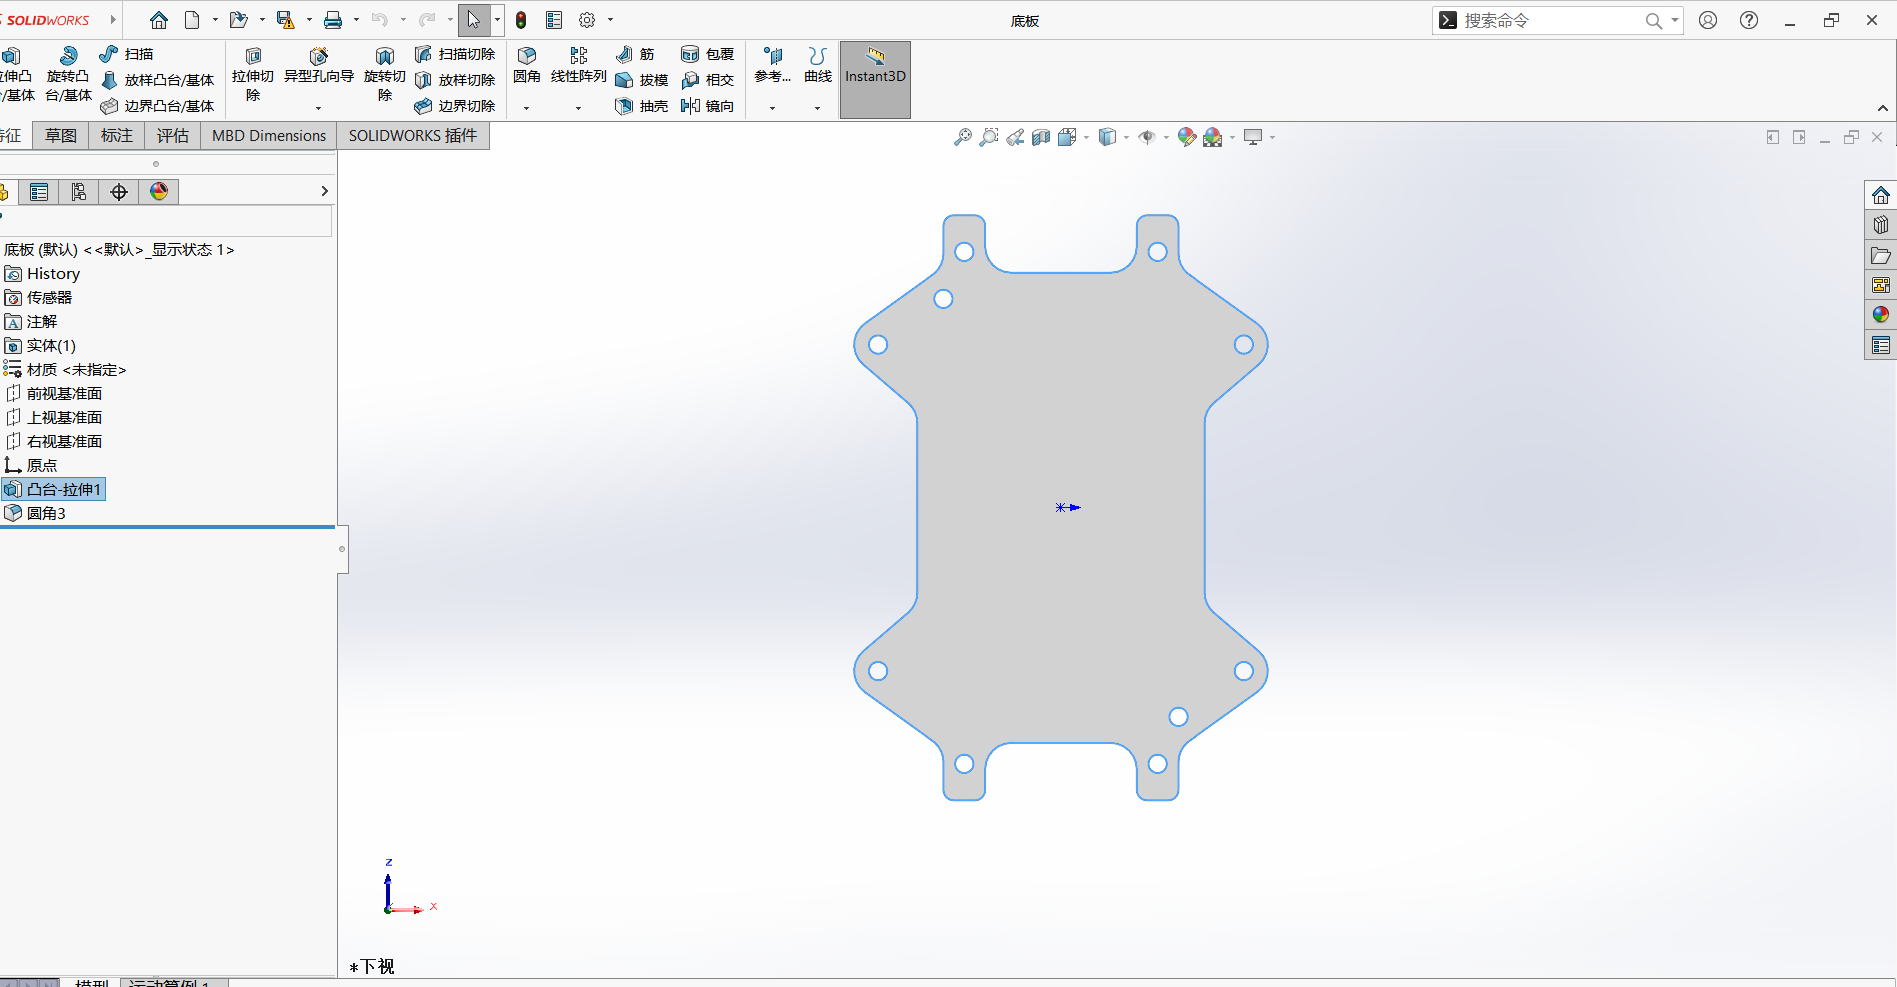Select Linear Pattern (线性阵列)

click(579, 66)
